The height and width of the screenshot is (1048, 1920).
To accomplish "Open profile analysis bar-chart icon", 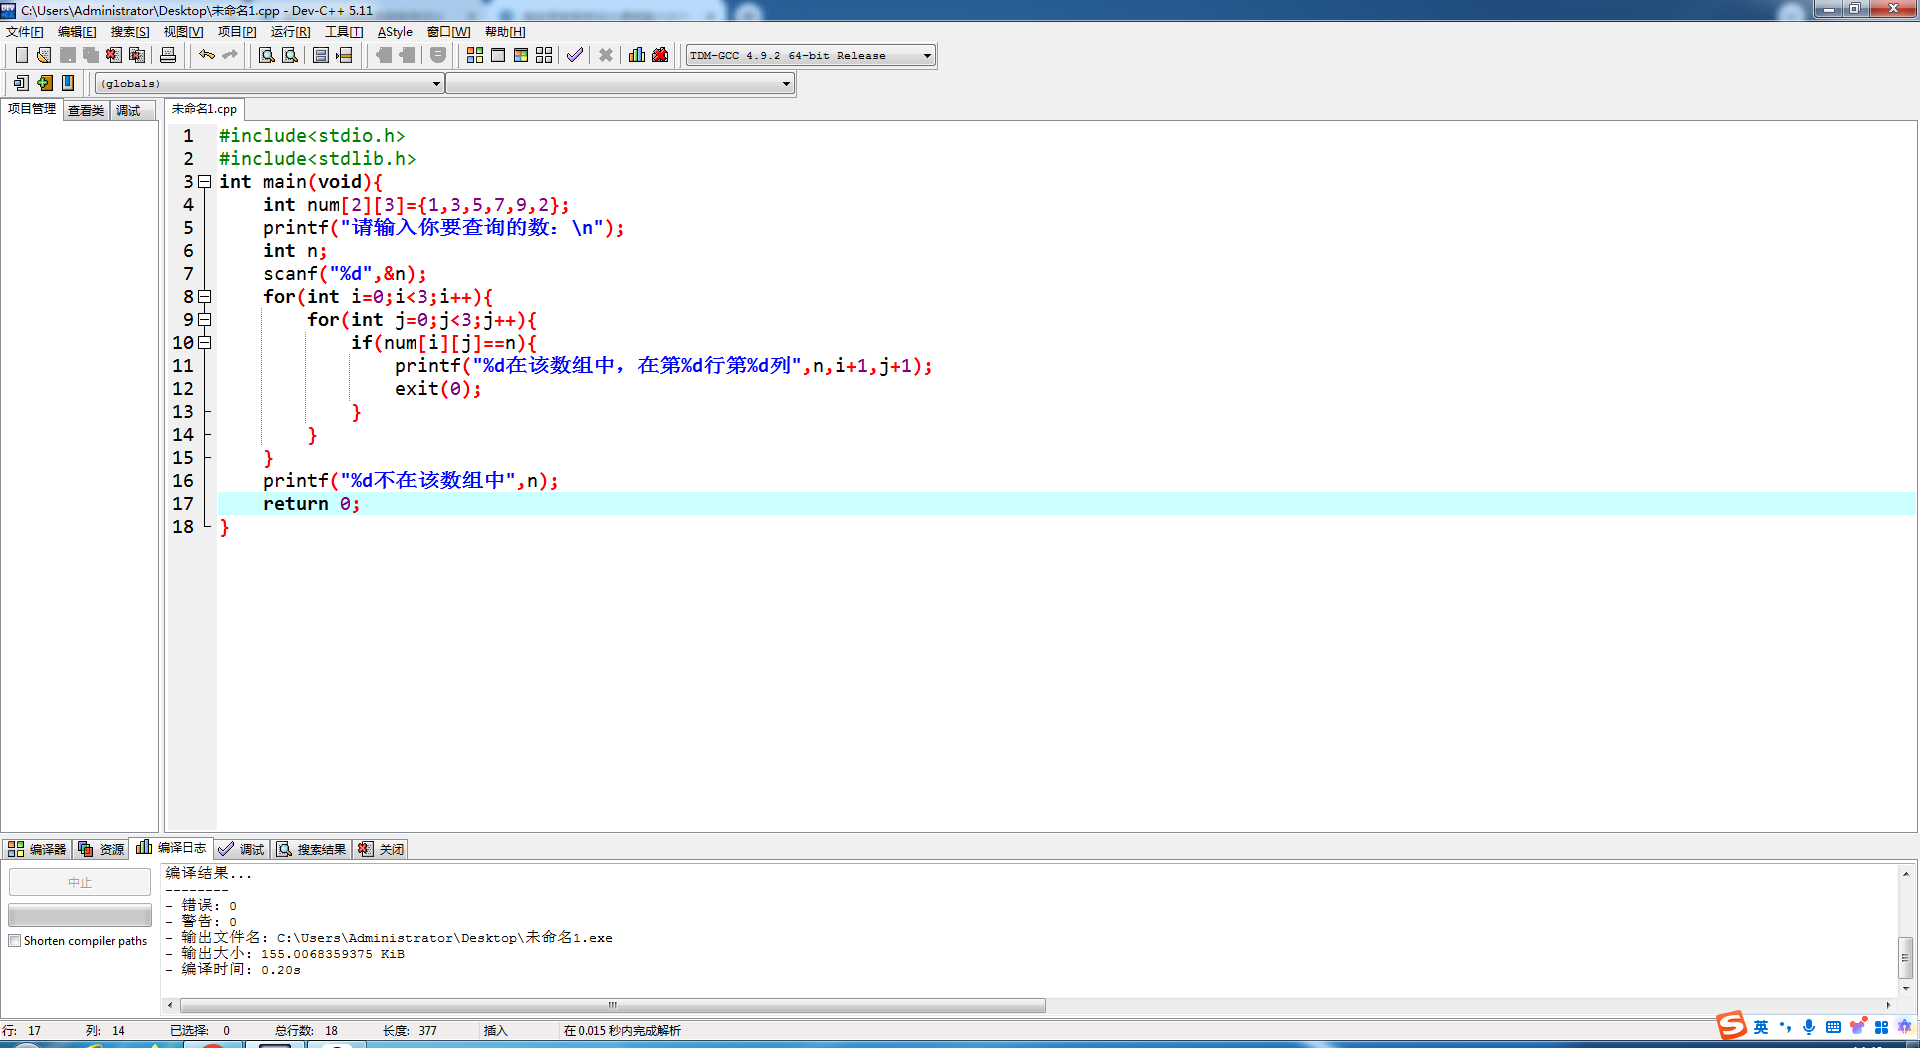I will [x=637, y=55].
